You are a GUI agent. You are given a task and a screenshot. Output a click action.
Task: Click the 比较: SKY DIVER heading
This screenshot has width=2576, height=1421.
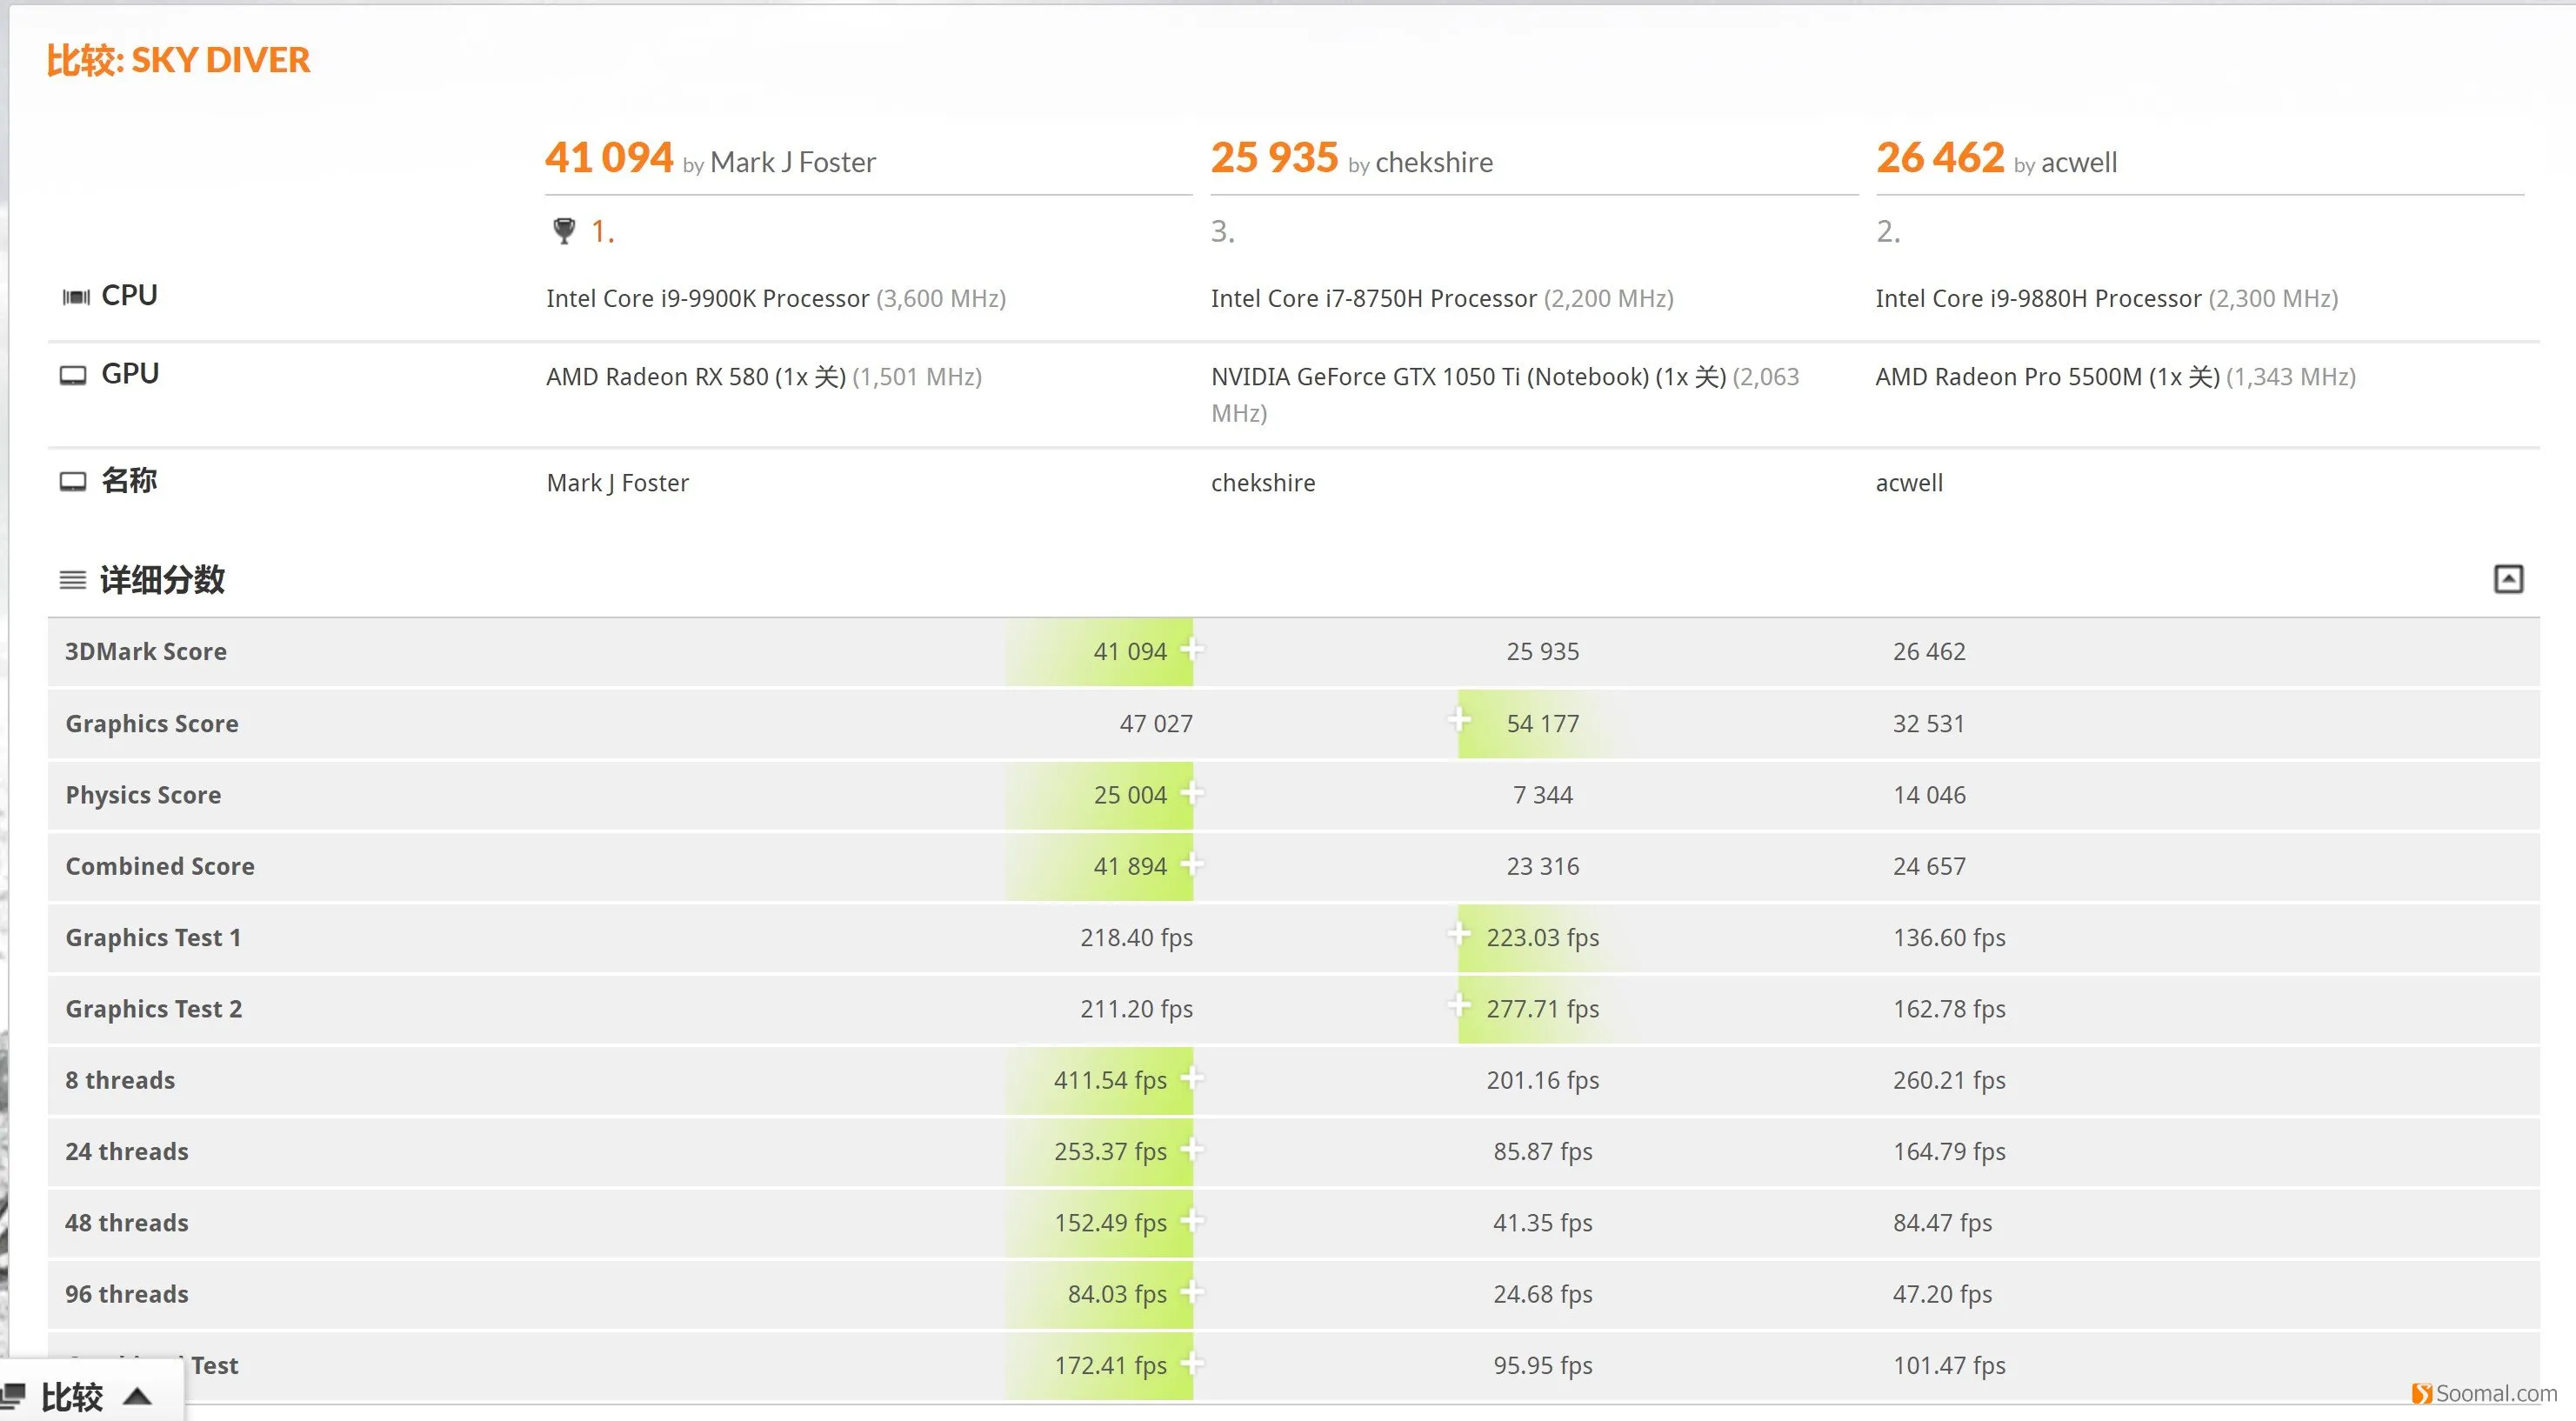coord(178,60)
